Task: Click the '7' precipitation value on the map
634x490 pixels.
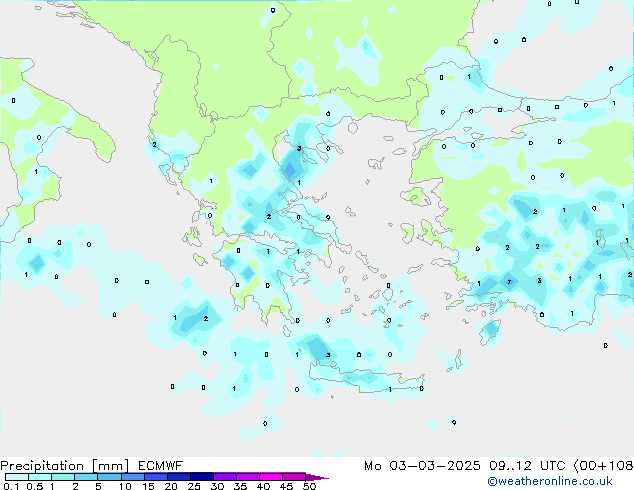Action: pos(509,282)
